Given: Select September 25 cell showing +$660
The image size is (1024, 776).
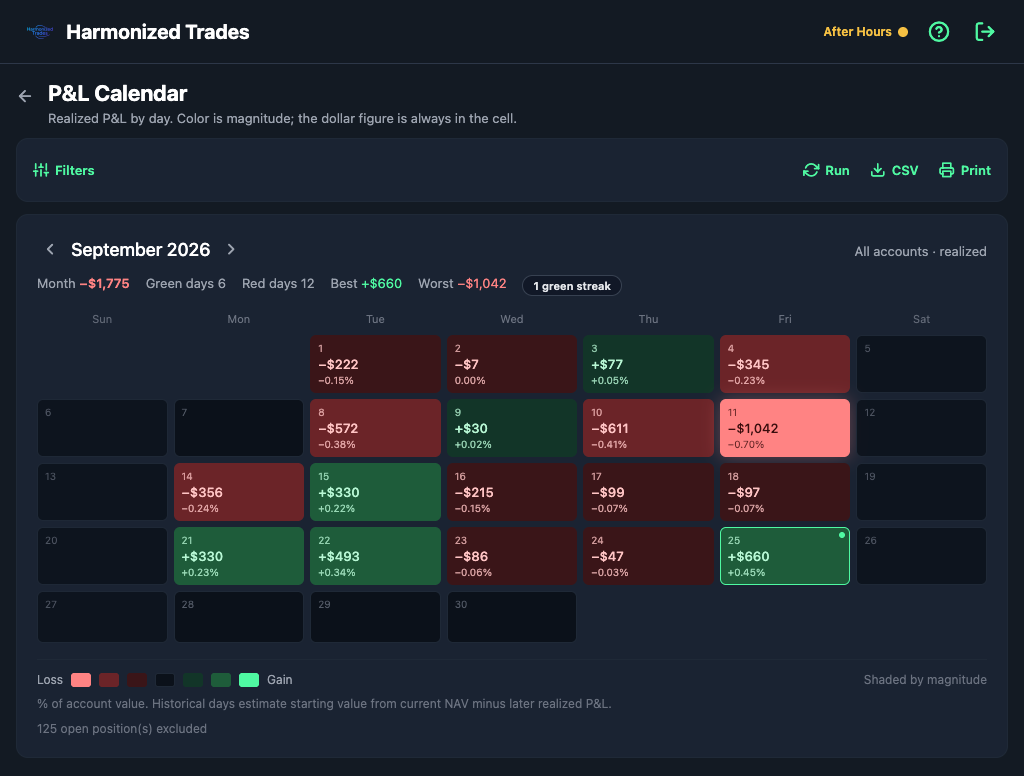Looking at the screenshot, I should coord(785,556).
